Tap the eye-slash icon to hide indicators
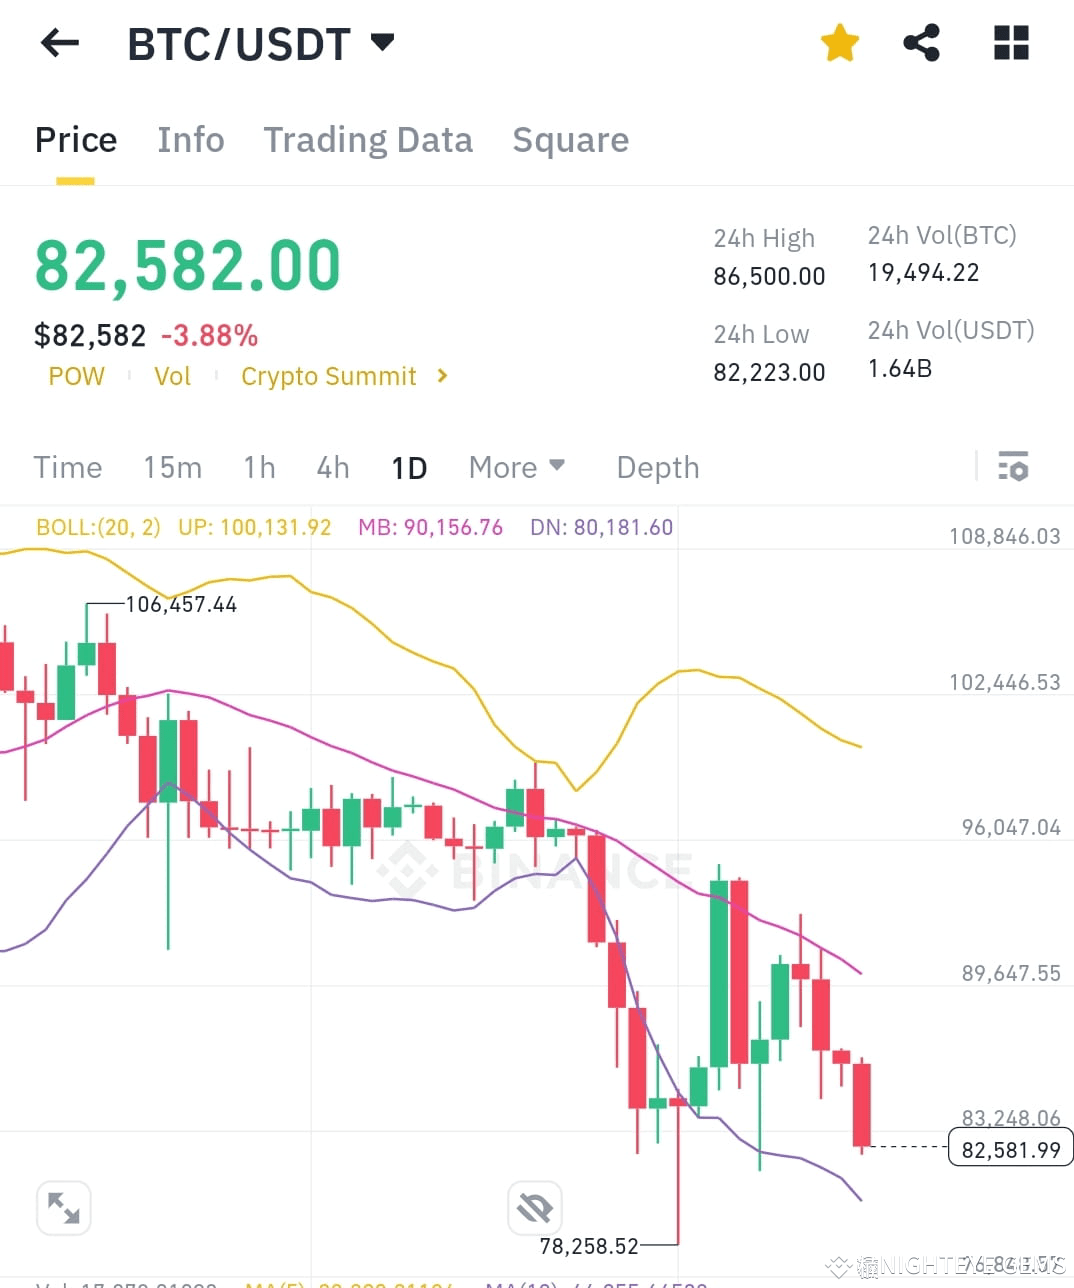This screenshot has height=1288, width=1074. 535,1207
